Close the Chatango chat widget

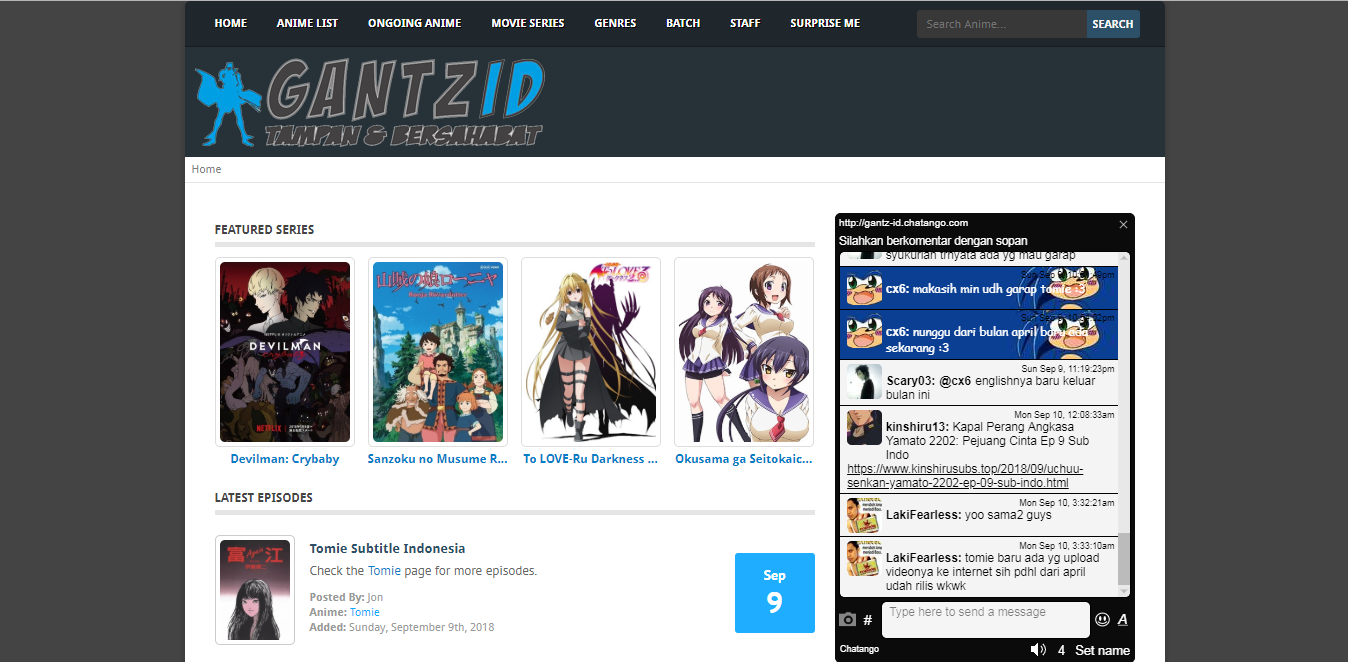(x=1123, y=224)
